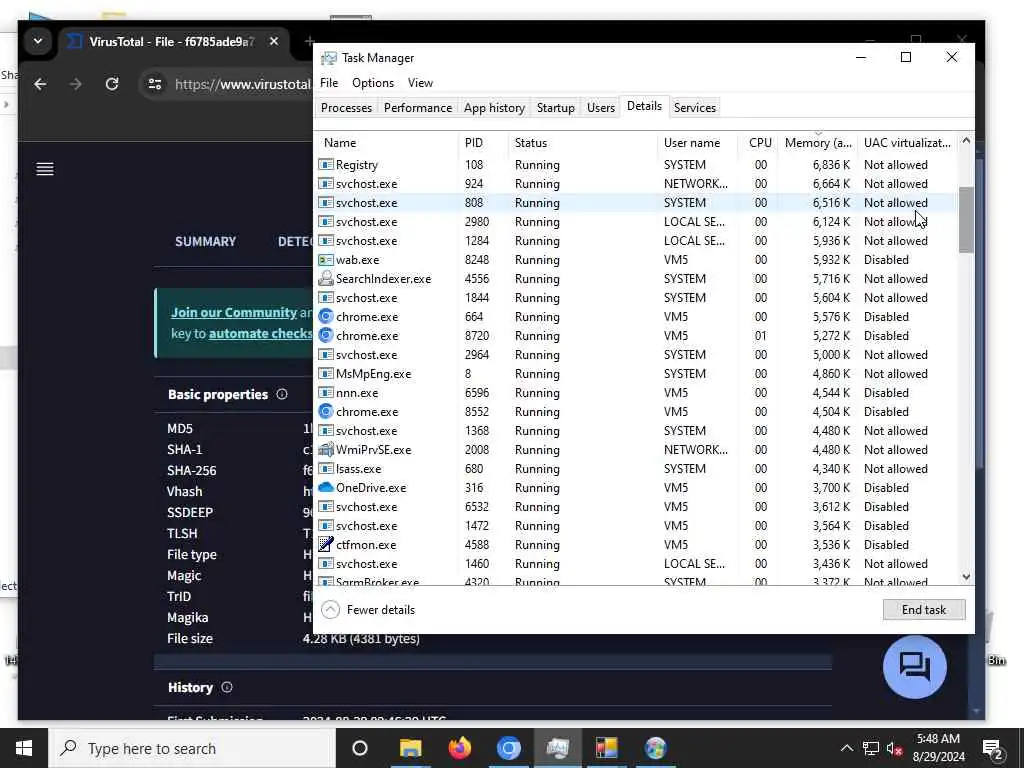Open Firefox from the taskbar
The image size is (1024, 768).
tap(460, 748)
